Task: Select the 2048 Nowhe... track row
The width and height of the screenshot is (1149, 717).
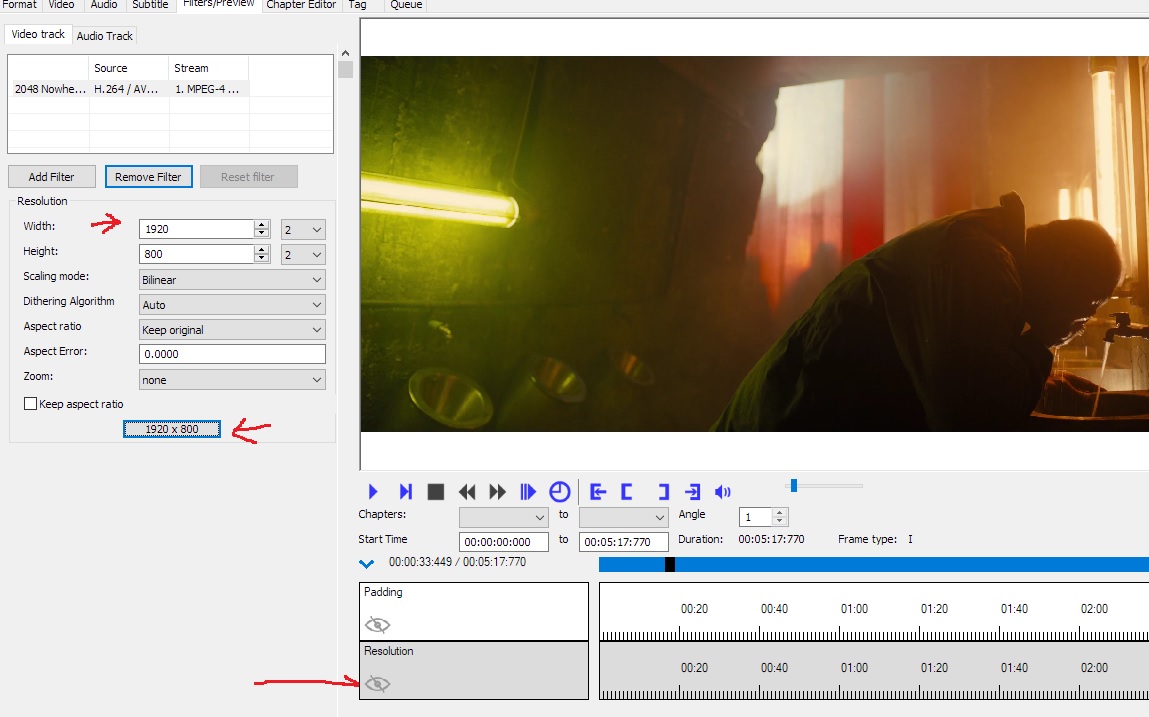Action: [x=132, y=89]
